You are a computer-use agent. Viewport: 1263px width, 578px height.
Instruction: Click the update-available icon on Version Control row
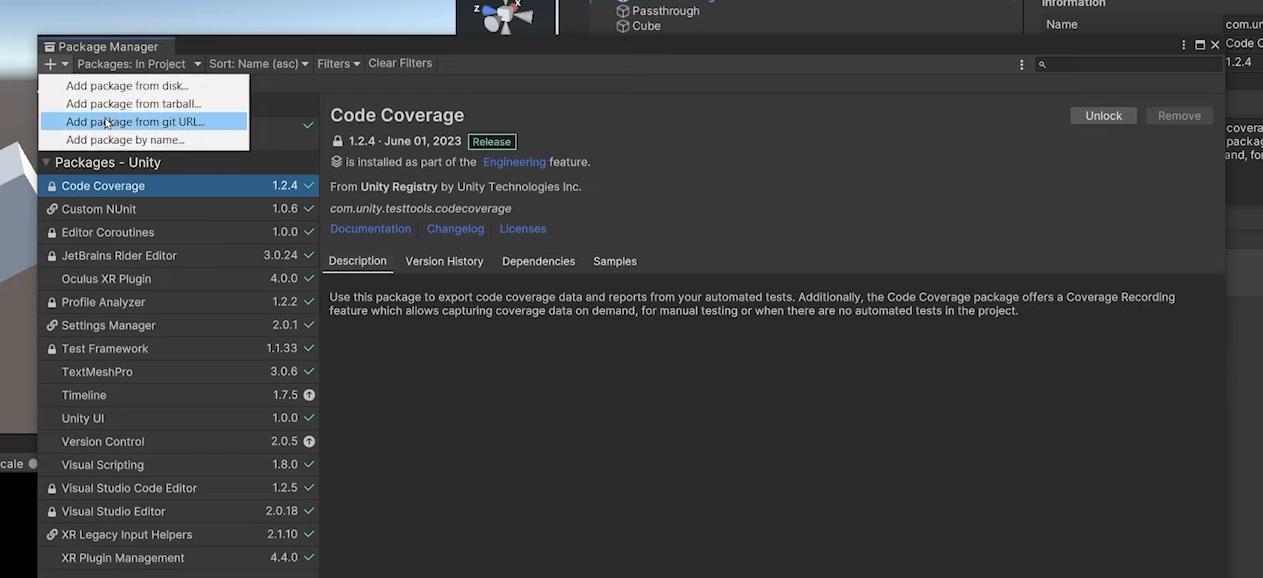pyautogui.click(x=309, y=441)
